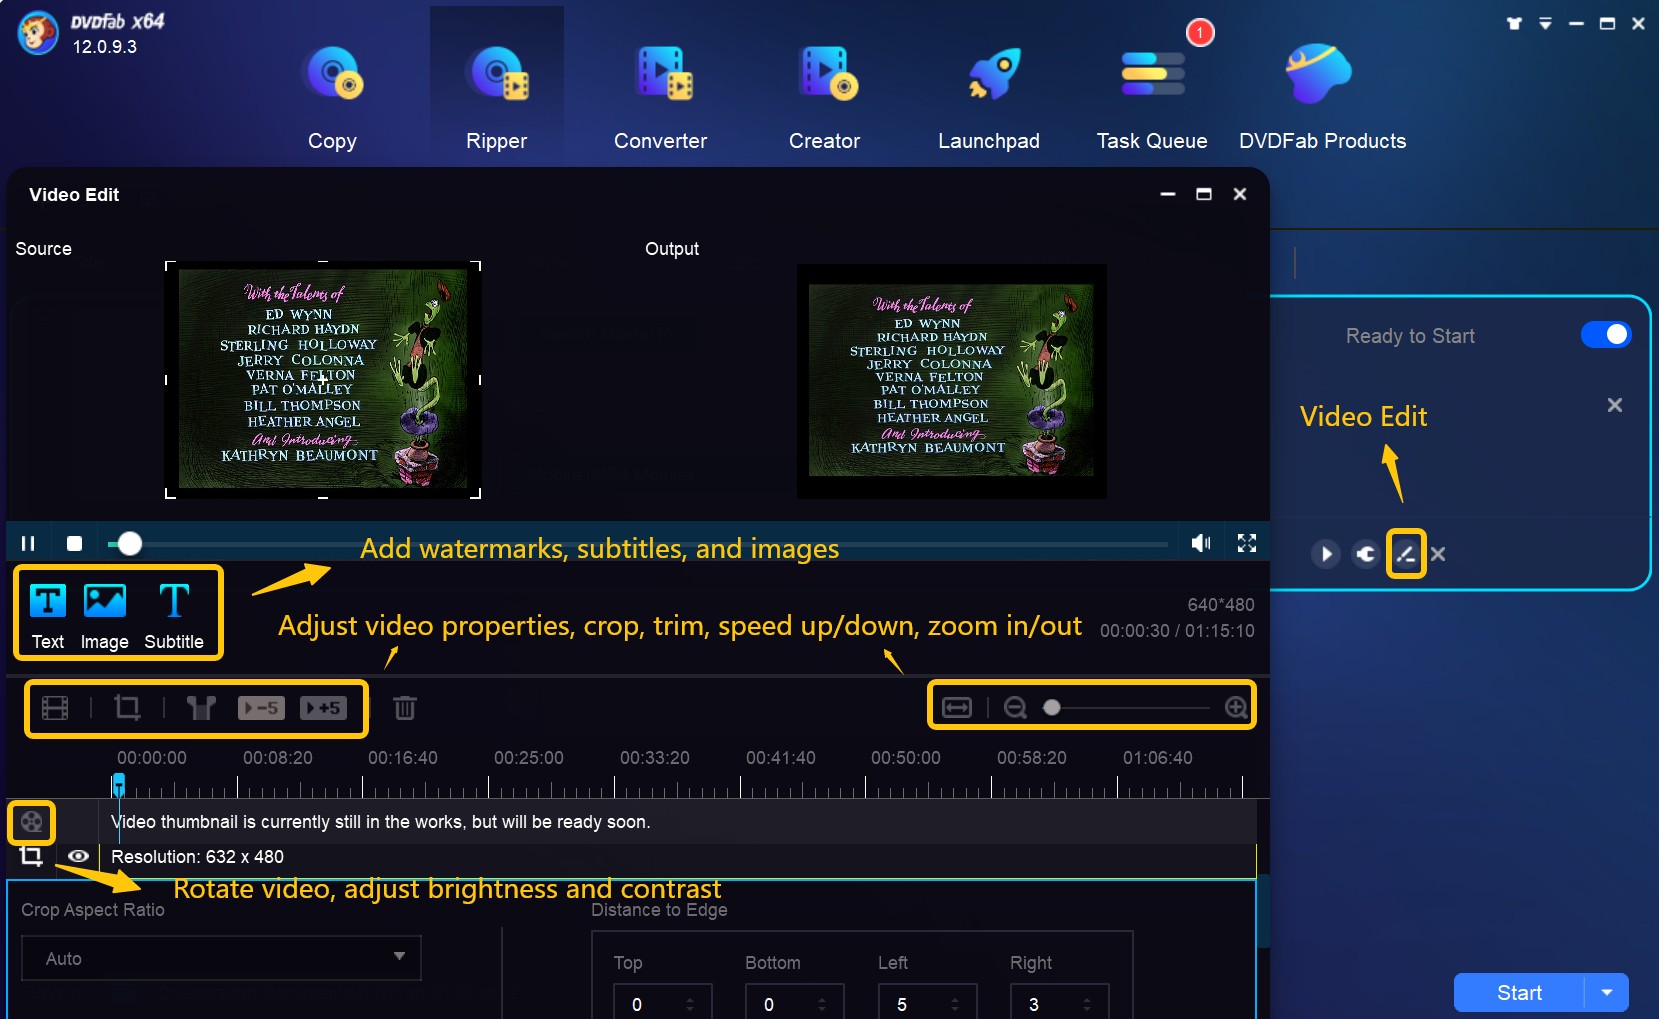Select the Trim tool

click(201, 708)
